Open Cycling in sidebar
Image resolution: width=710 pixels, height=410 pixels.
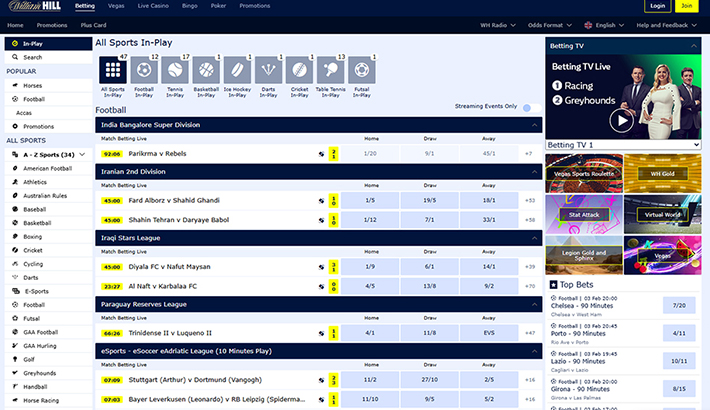[x=48, y=264]
